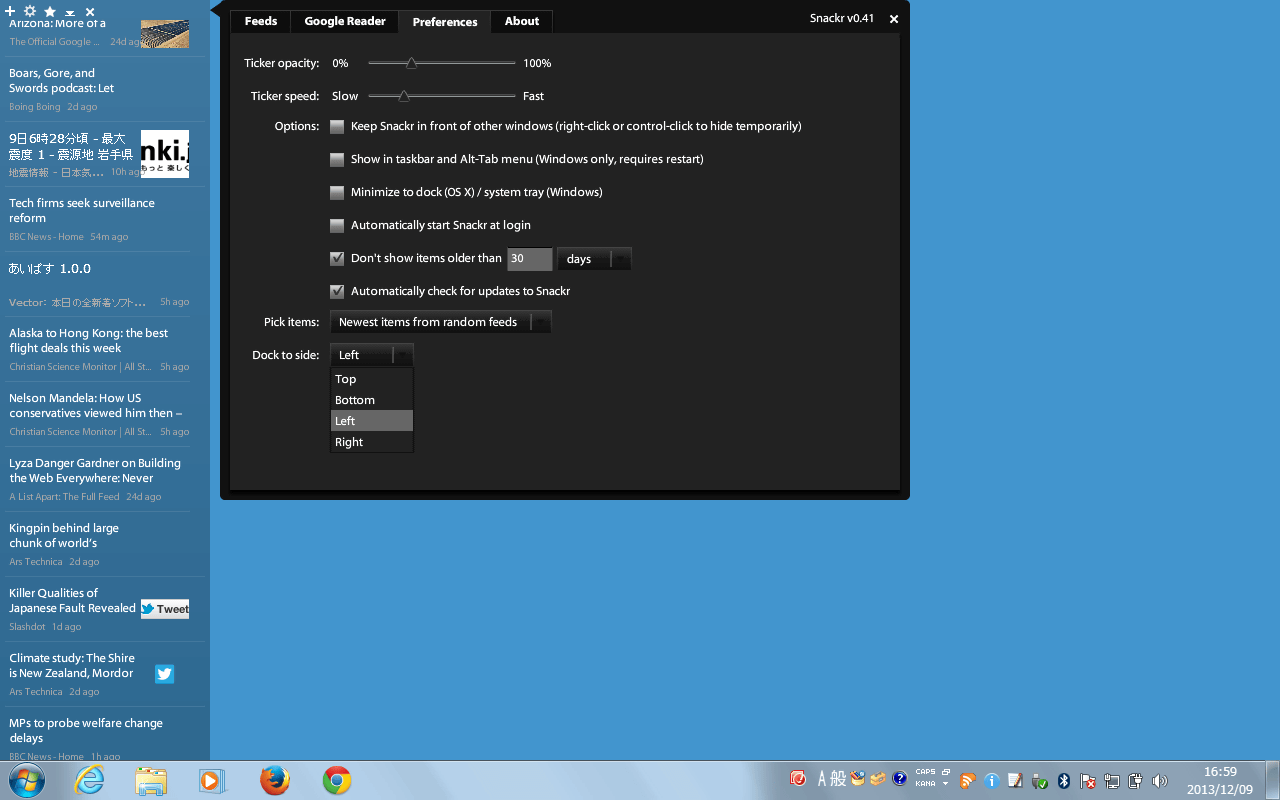Click 'Climate study: The Shire' headline
Screen dimensions: 1280x800
72,666
